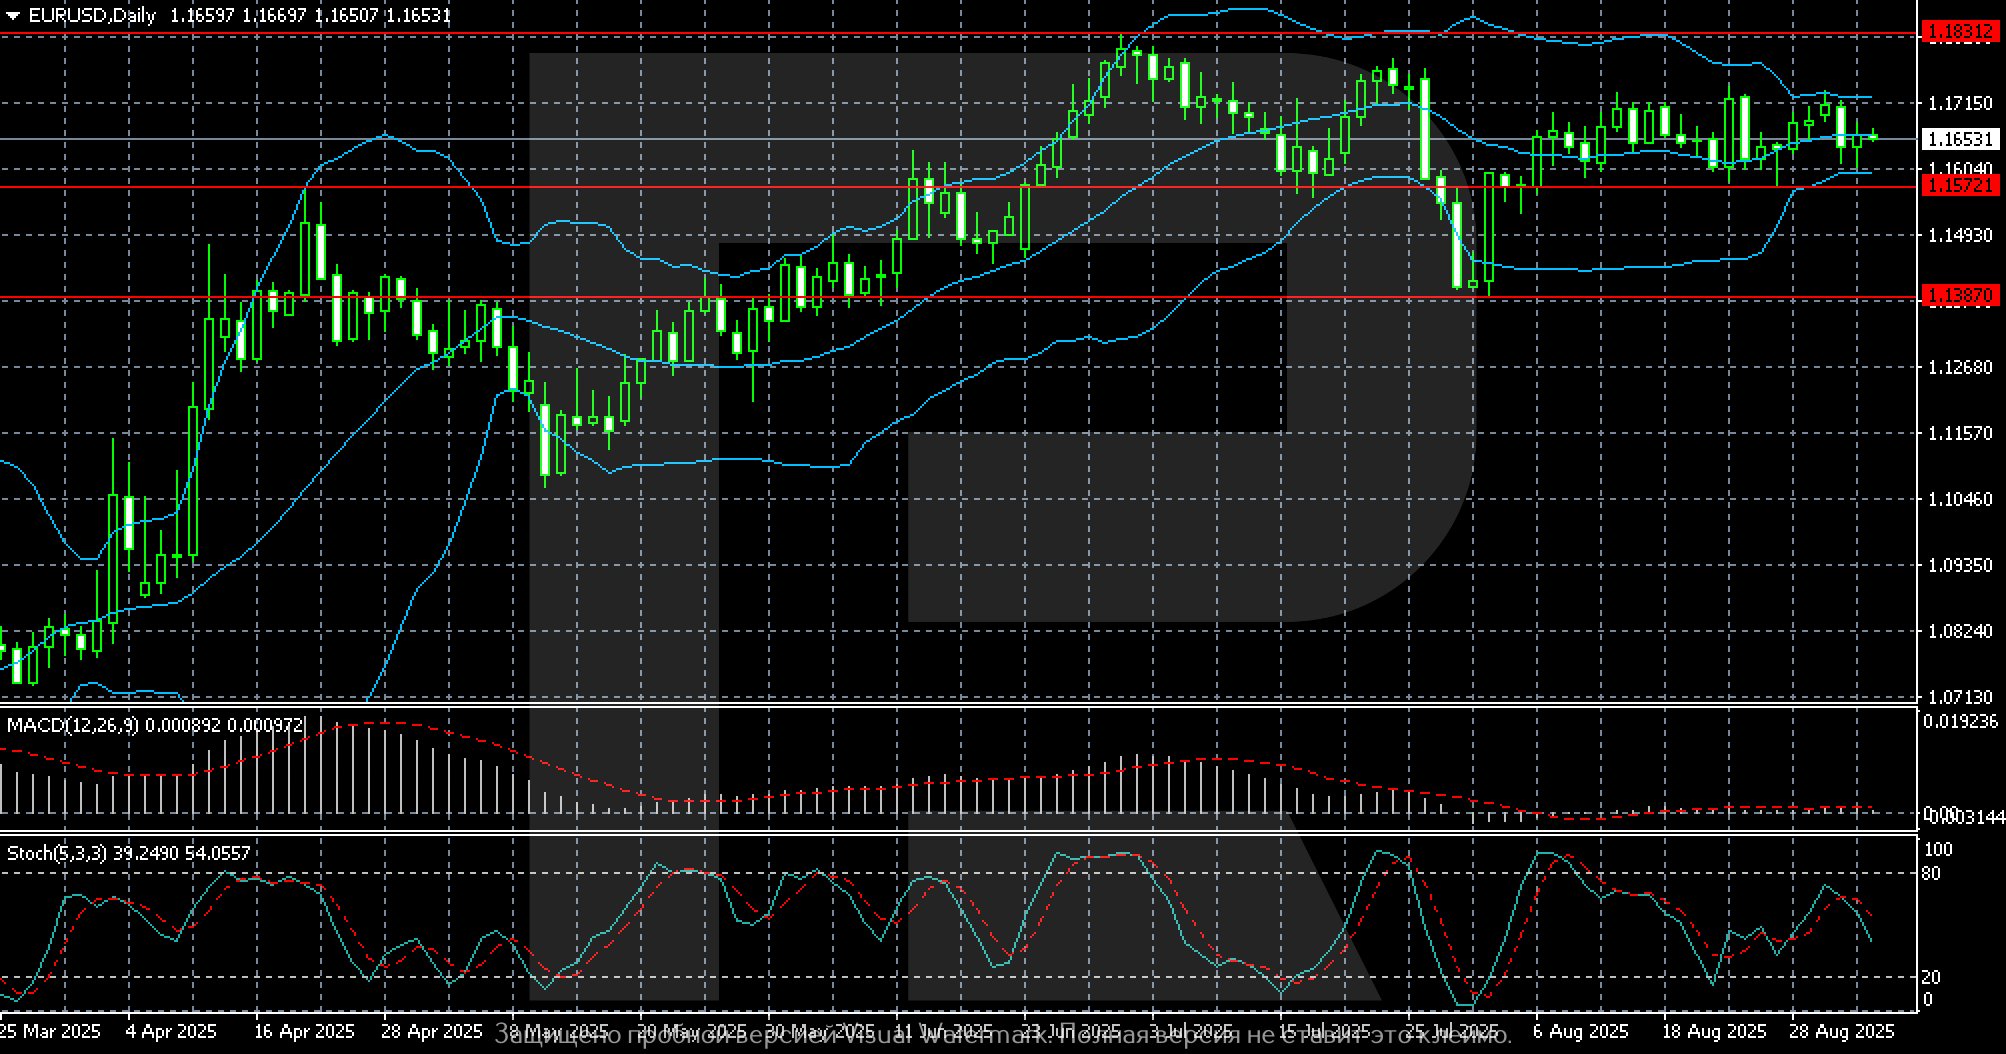Click the 1.13870 red price label
Screen dimensions: 2006x1054
click(1959, 295)
